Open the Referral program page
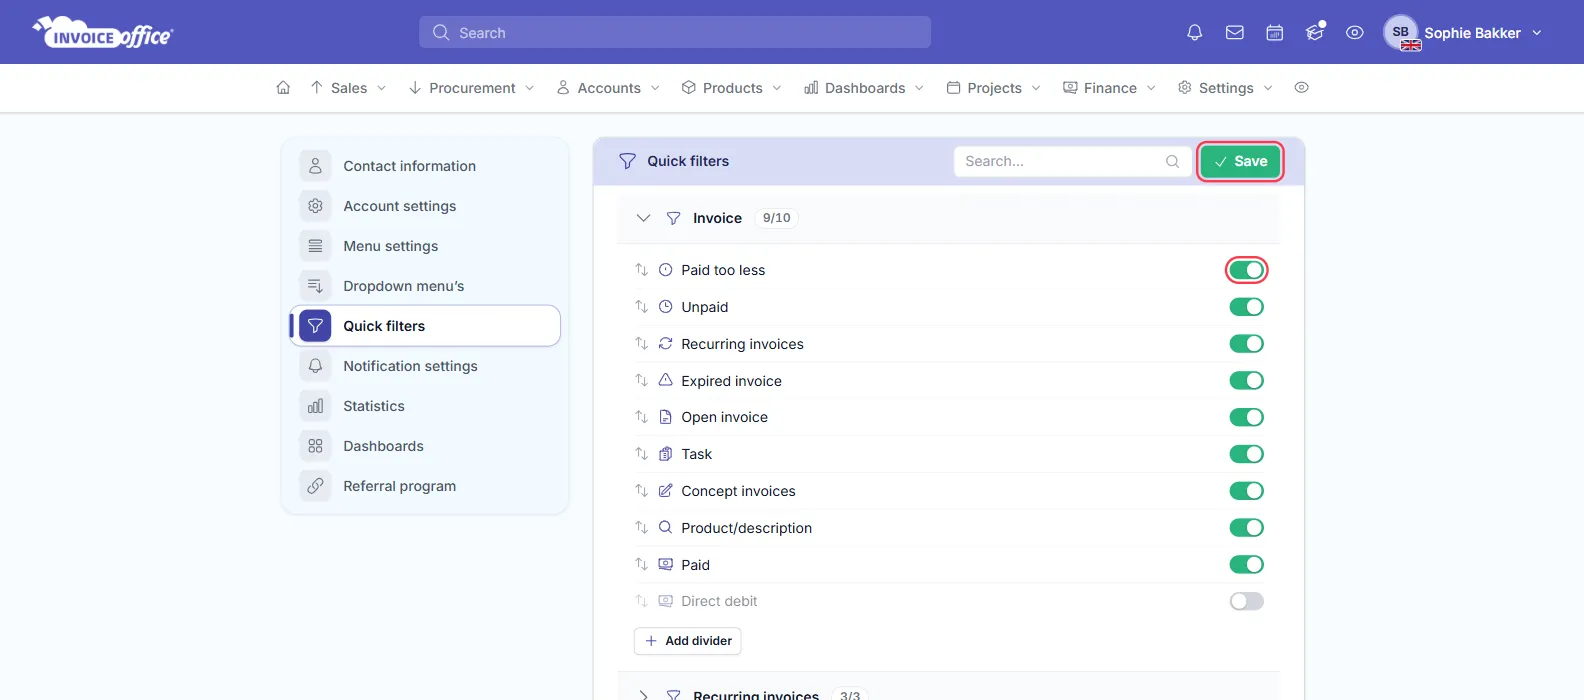 click(x=425, y=486)
